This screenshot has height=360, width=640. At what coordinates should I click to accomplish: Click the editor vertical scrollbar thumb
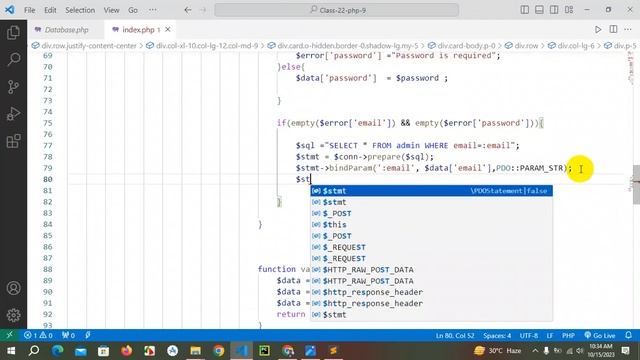(636, 184)
